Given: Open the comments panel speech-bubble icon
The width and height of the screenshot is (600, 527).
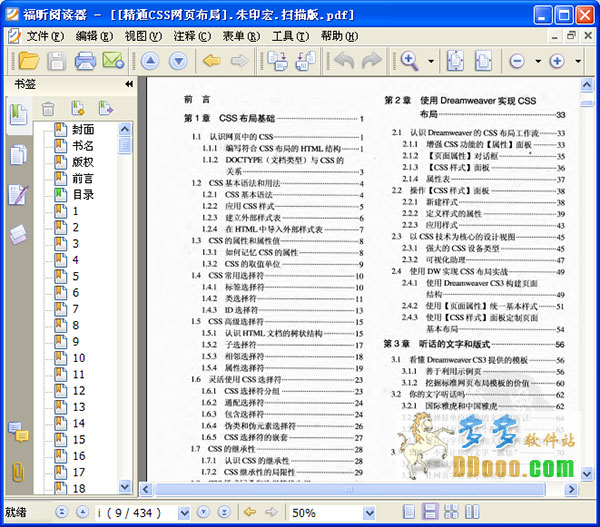Looking at the screenshot, I should click(18, 432).
